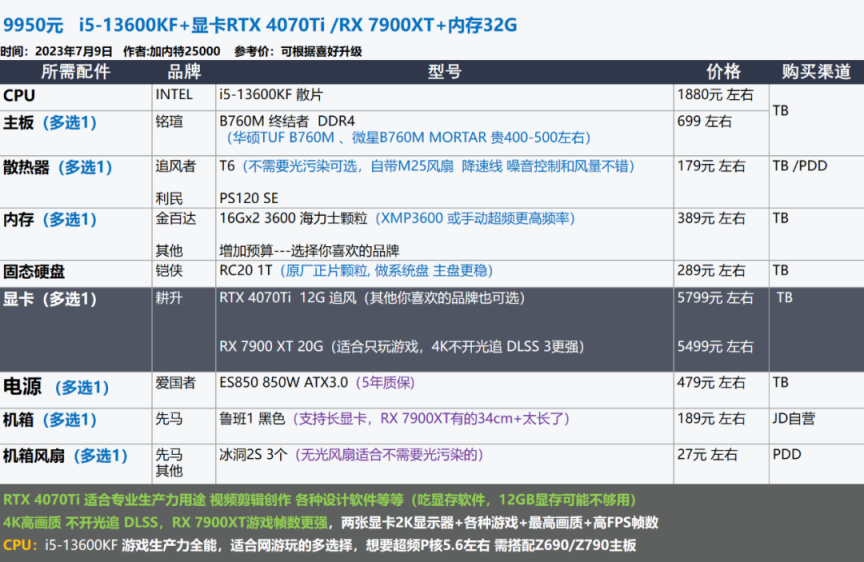Select '冰洞2S 3个' fan model text

[x=253, y=455]
